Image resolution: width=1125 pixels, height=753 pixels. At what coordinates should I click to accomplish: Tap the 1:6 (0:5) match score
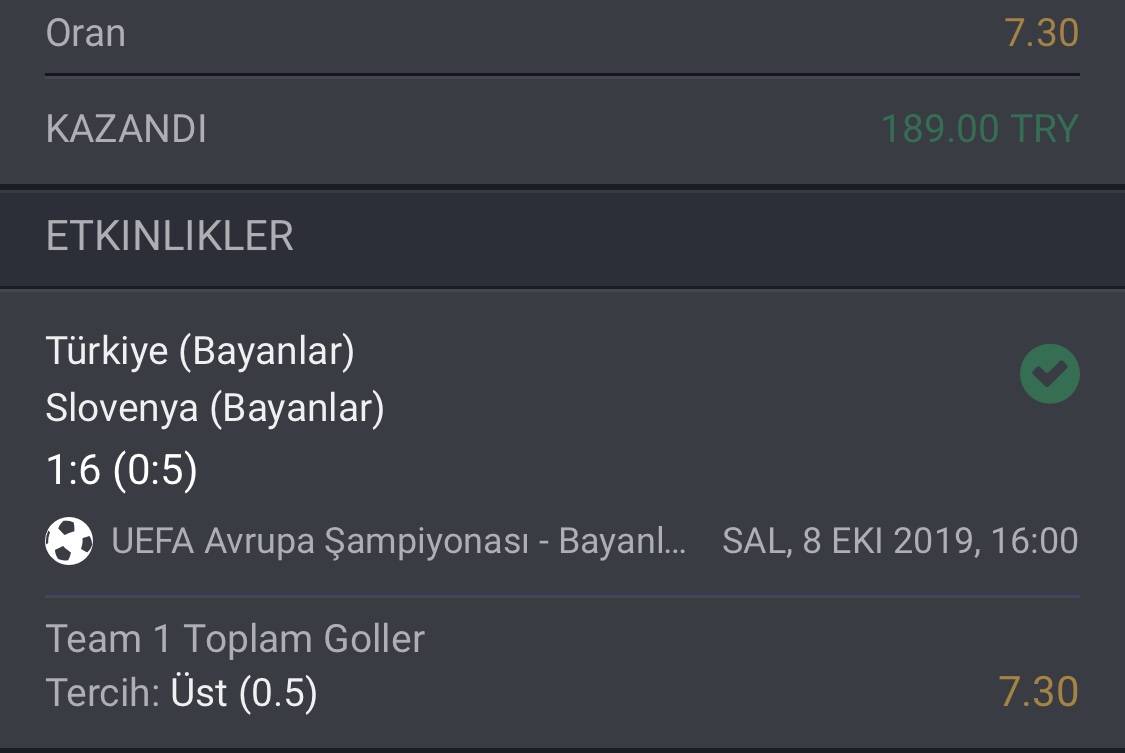pyautogui.click(x=121, y=470)
